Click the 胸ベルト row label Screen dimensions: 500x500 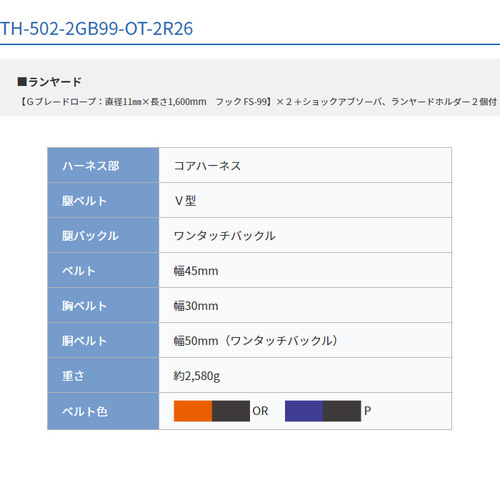click(103, 305)
